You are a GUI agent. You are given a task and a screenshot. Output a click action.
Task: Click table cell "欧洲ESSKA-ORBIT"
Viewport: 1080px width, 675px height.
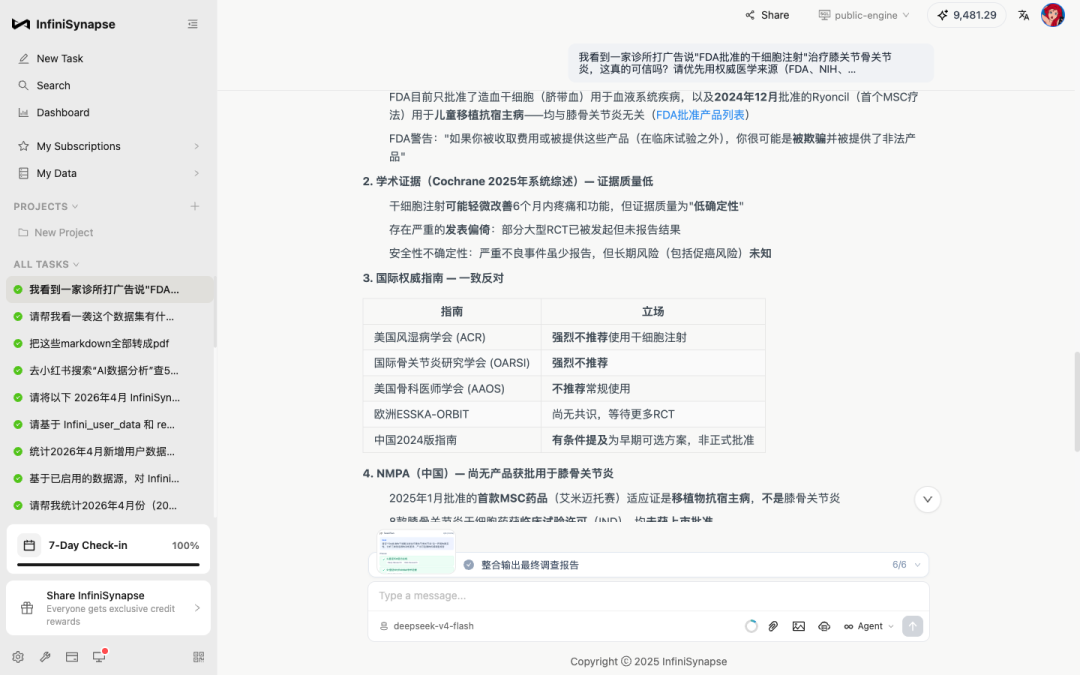coord(452,414)
